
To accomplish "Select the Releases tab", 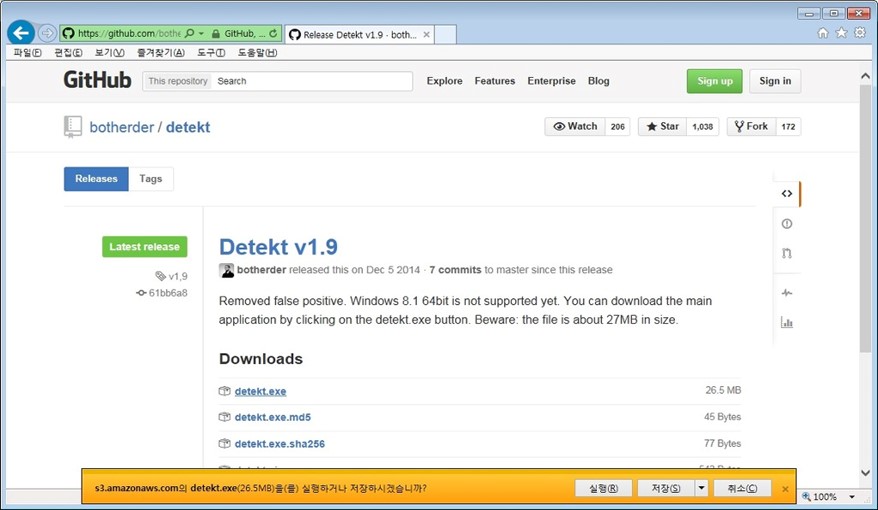I will [96, 179].
